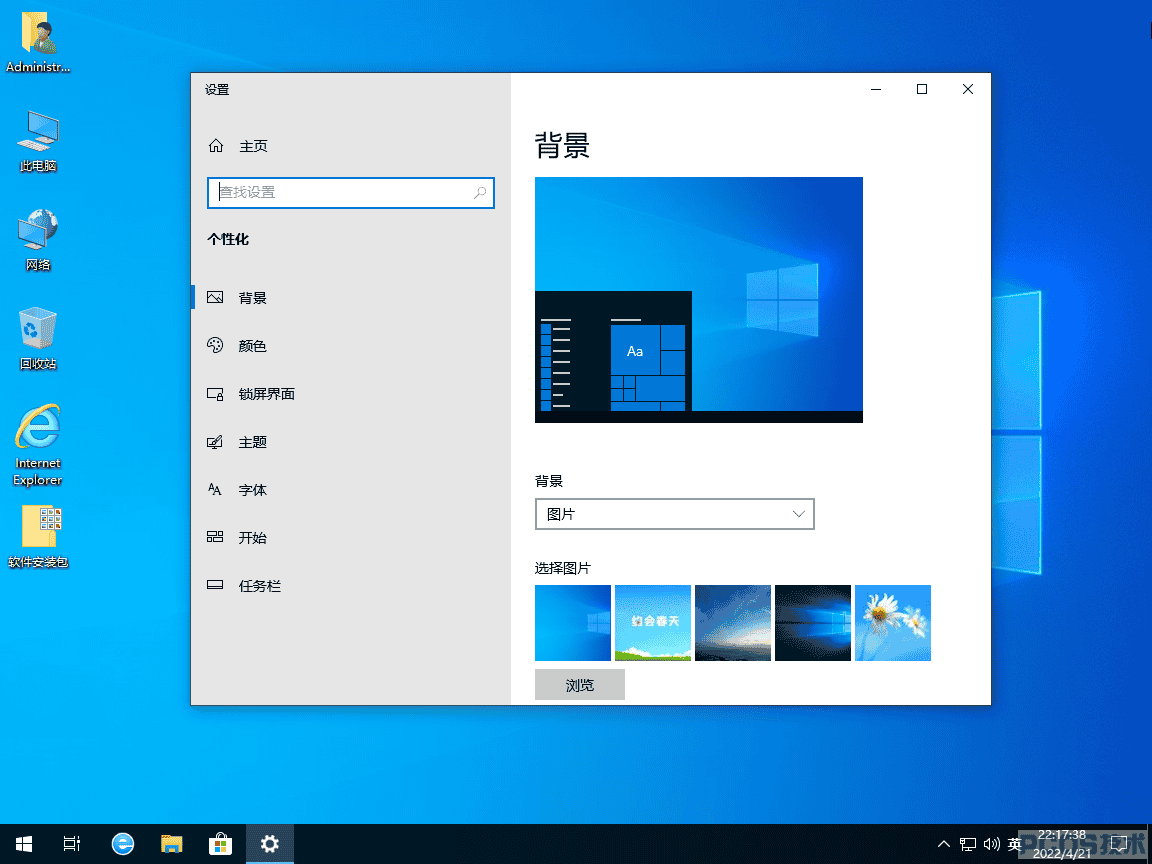Minimize the 设置 window
The height and width of the screenshot is (864, 1152).
[x=876, y=89]
